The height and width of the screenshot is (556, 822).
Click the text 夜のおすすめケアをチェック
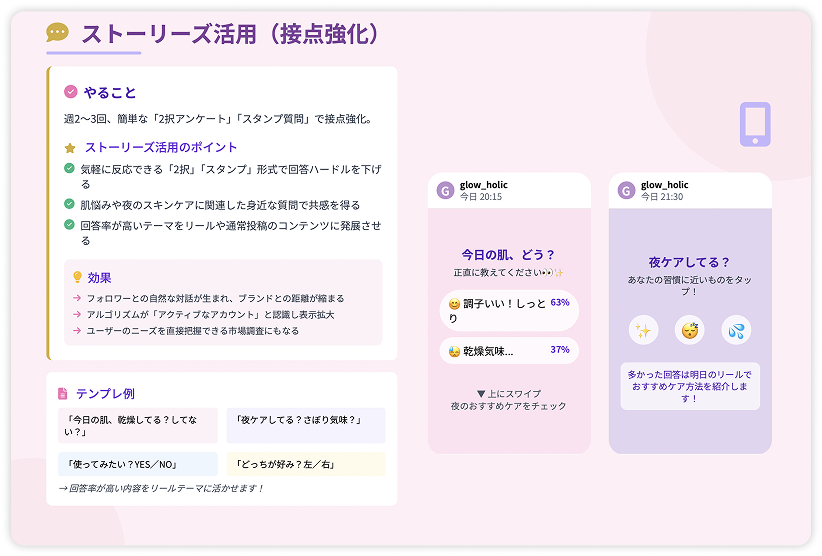coord(509,406)
